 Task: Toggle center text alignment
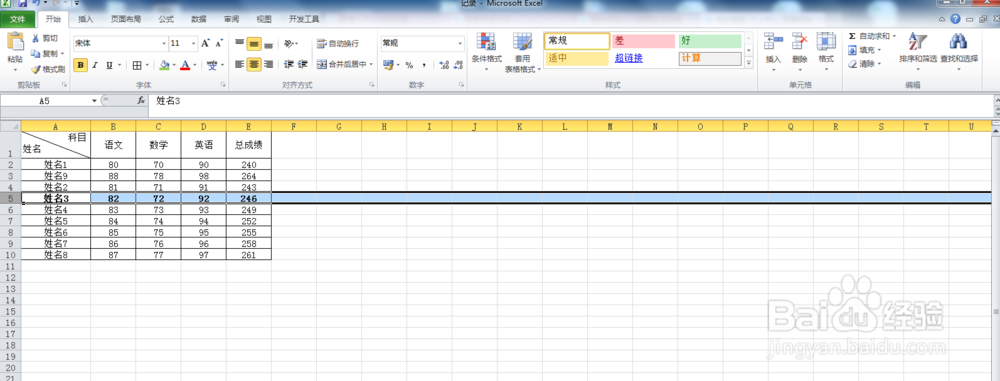click(x=254, y=64)
